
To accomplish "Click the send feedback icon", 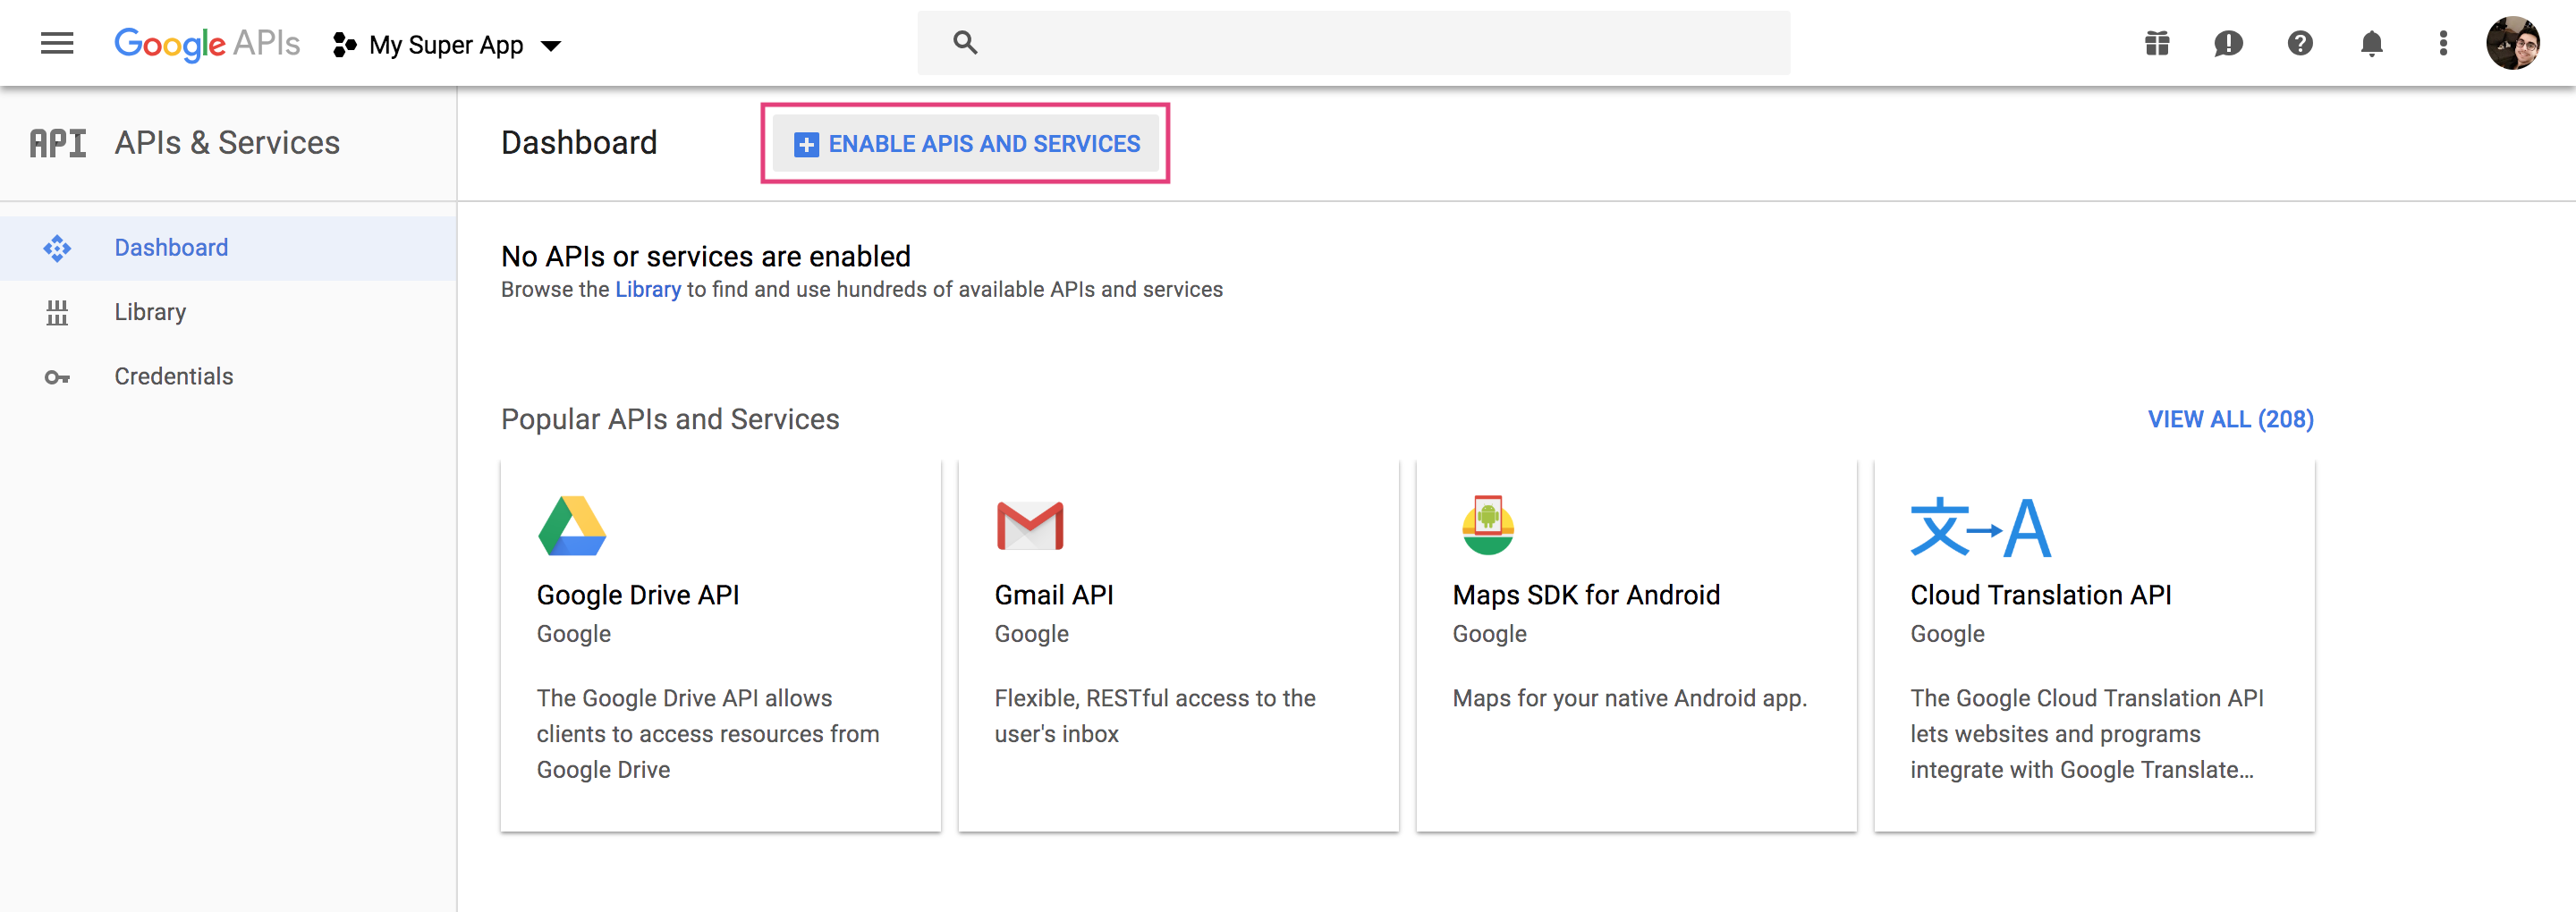I will pyautogui.click(x=2229, y=44).
